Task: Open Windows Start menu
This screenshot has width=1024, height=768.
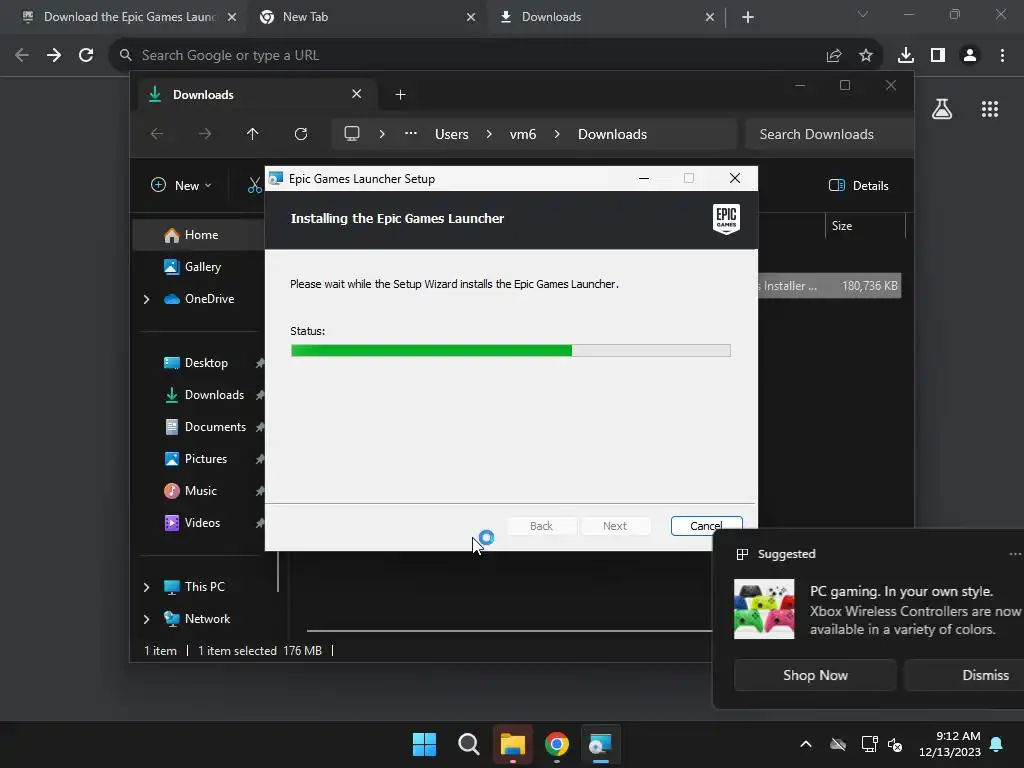Action: pos(424,744)
